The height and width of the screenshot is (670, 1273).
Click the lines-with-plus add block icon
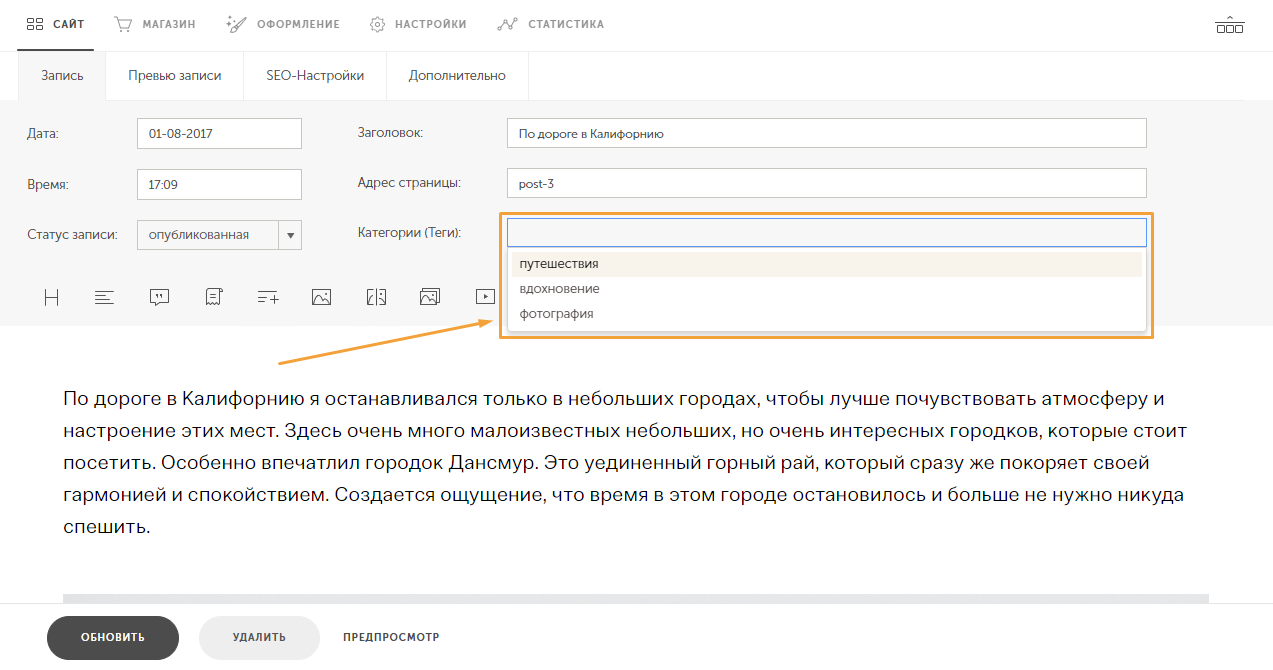click(267, 297)
